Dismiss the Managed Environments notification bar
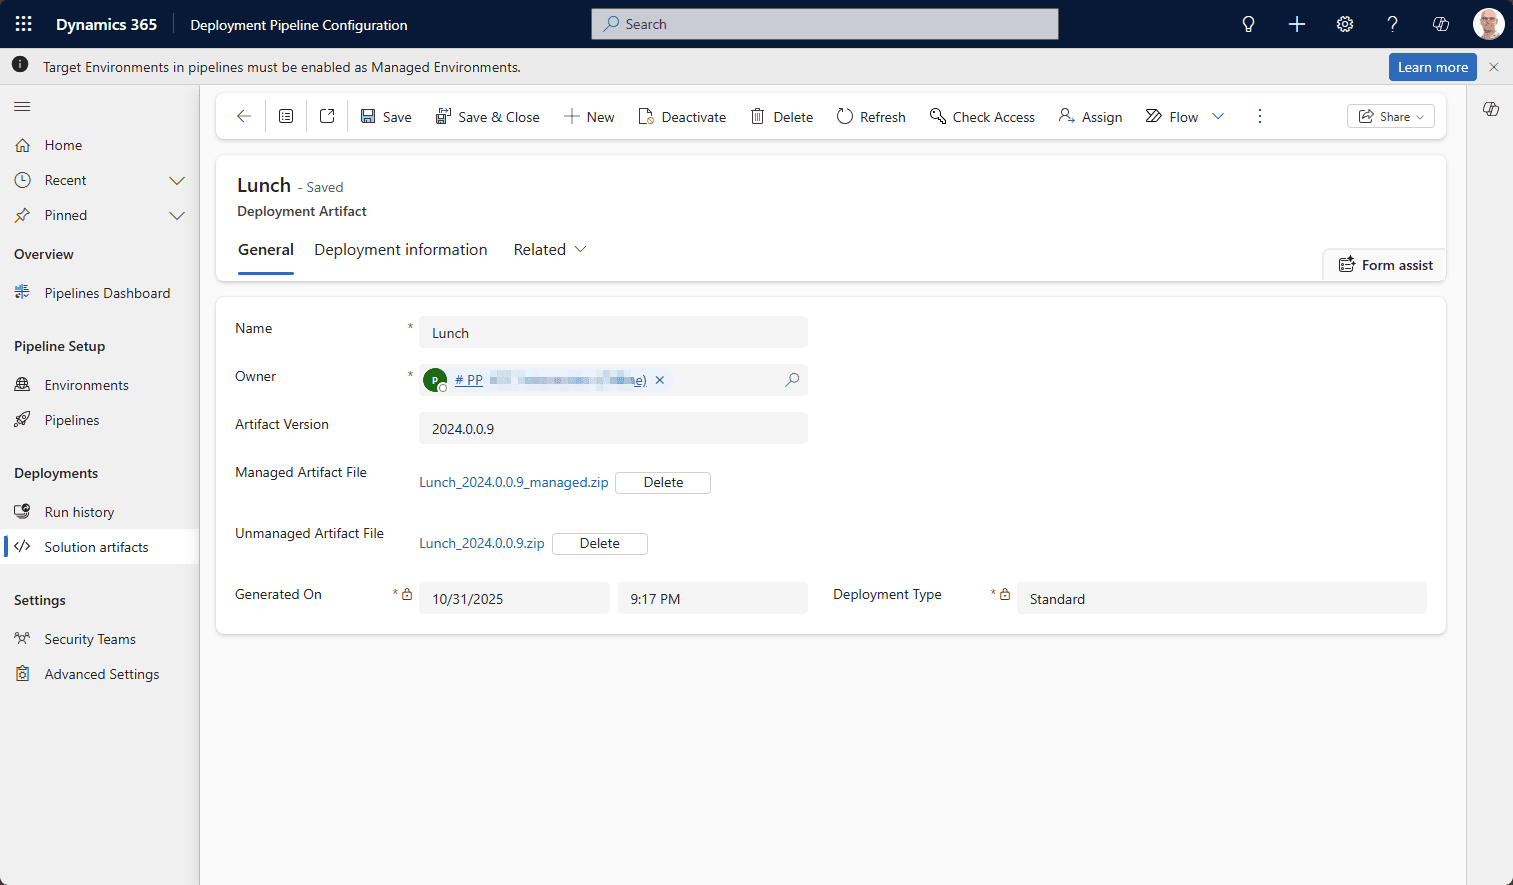Image resolution: width=1513 pixels, height=885 pixels. 1494,67
